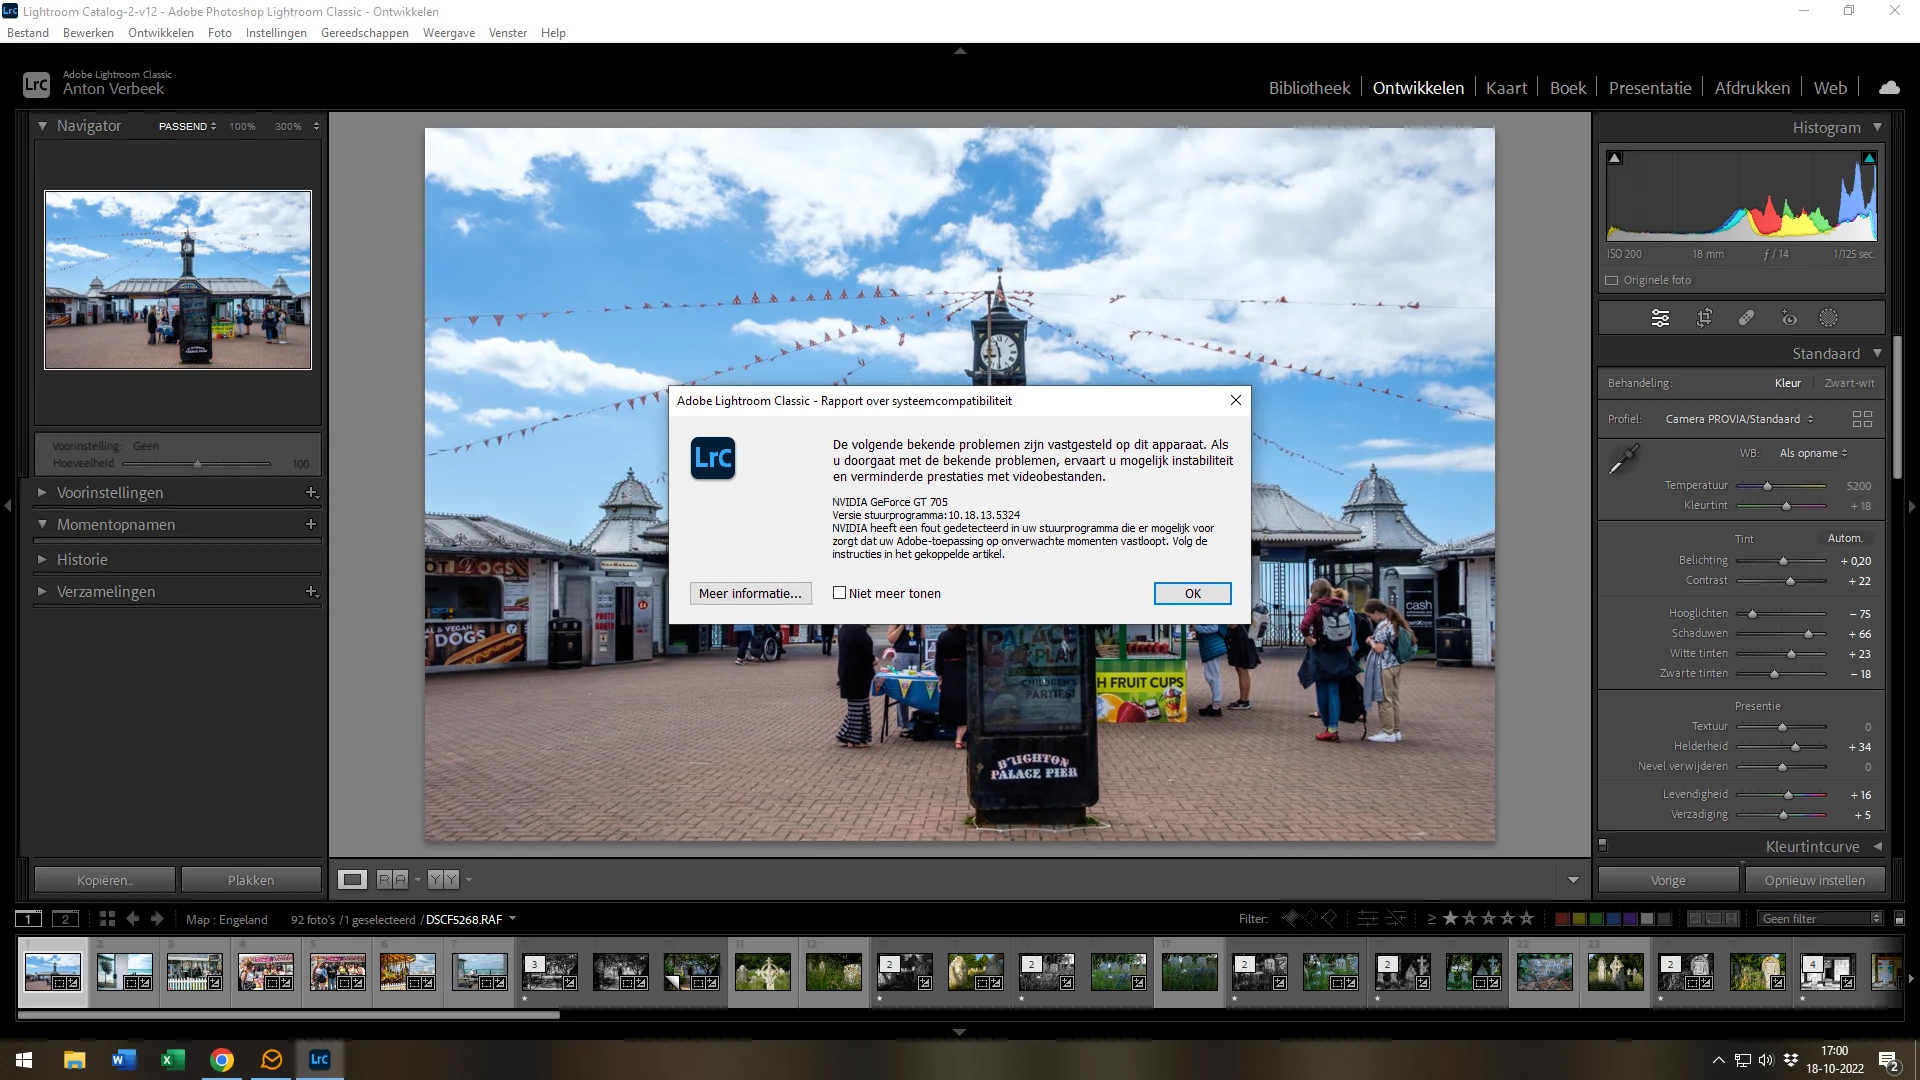Switch to the Bibliotheek module
This screenshot has height=1080, width=1920.
point(1309,88)
